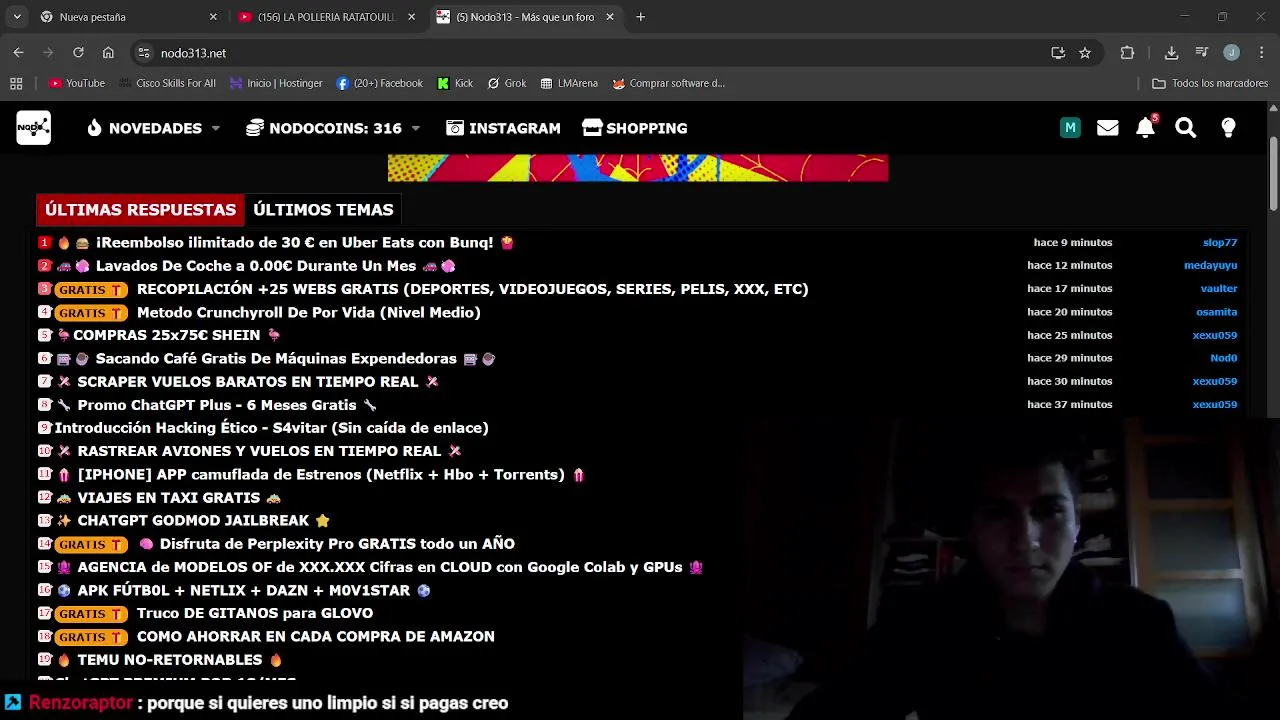Screen dimensions: 1280x720
Task: Click the colorful banner image at the top
Action: pyautogui.click(x=638, y=168)
